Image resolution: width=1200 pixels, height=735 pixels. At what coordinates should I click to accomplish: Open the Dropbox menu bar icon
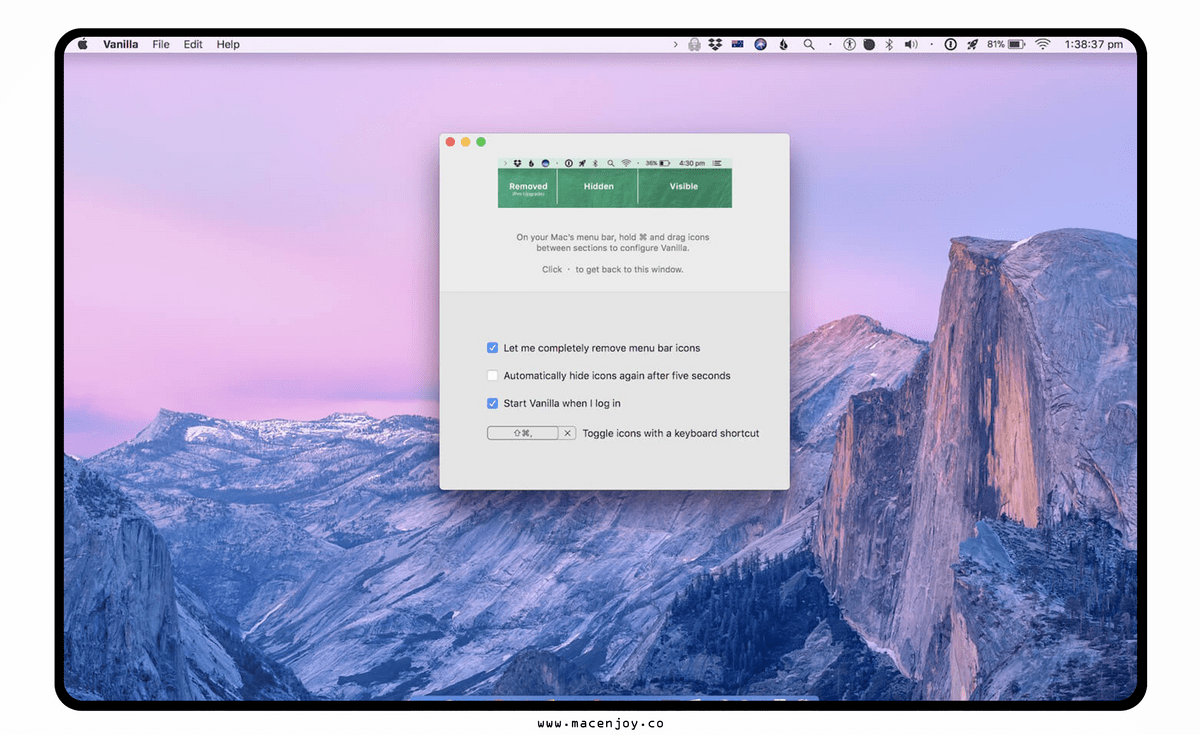pos(715,45)
